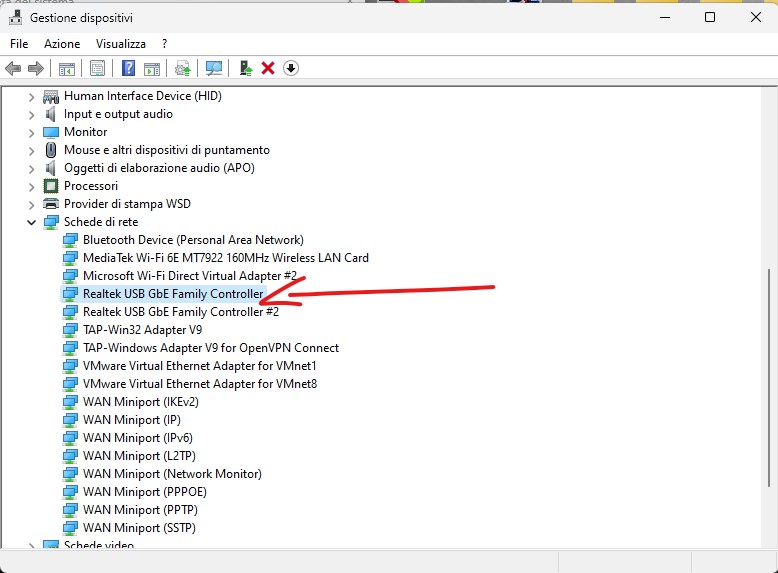Image resolution: width=778 pixels, height=573 pixels.
Task: Select WAN Miniport (IKEv2)
Action: pyautogui.click(x=141, y=402)
